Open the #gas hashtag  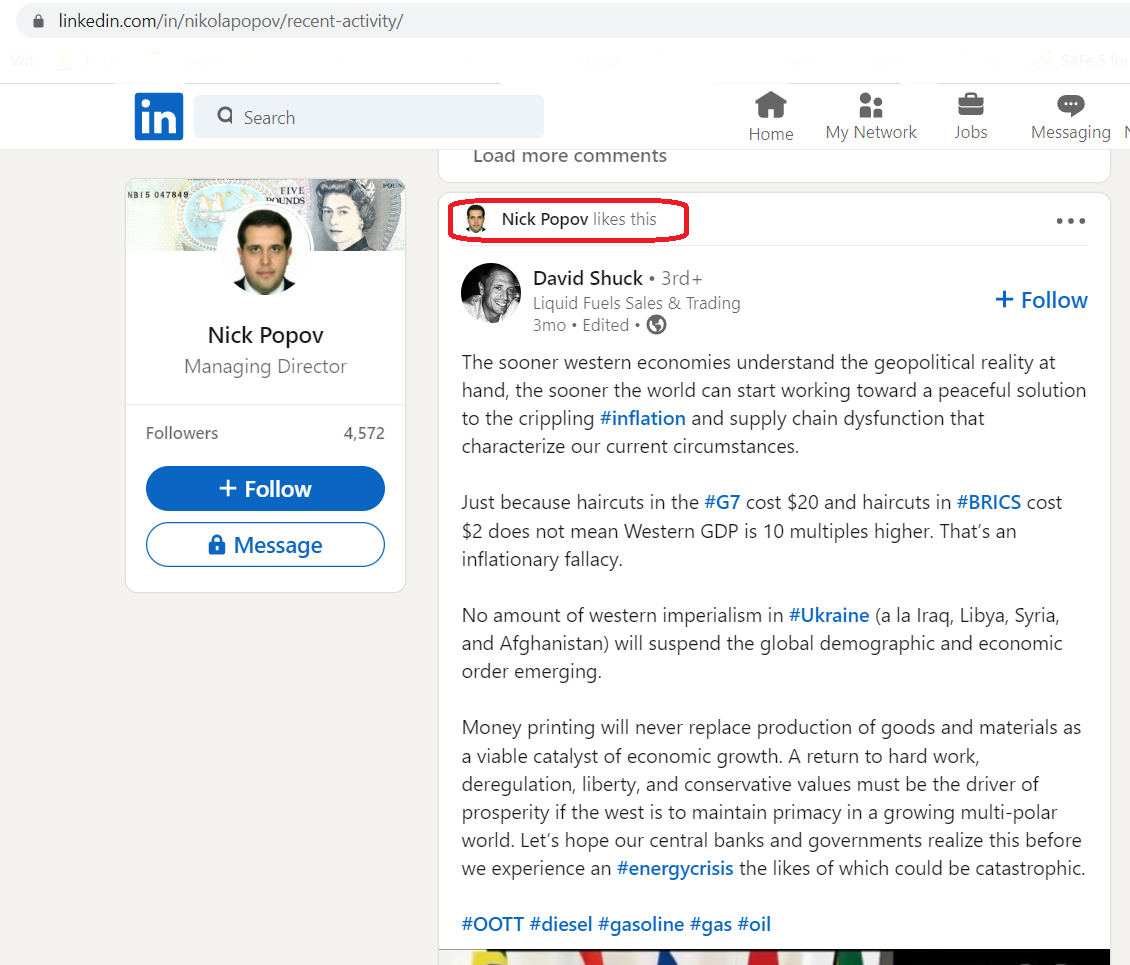pos(711,924)
